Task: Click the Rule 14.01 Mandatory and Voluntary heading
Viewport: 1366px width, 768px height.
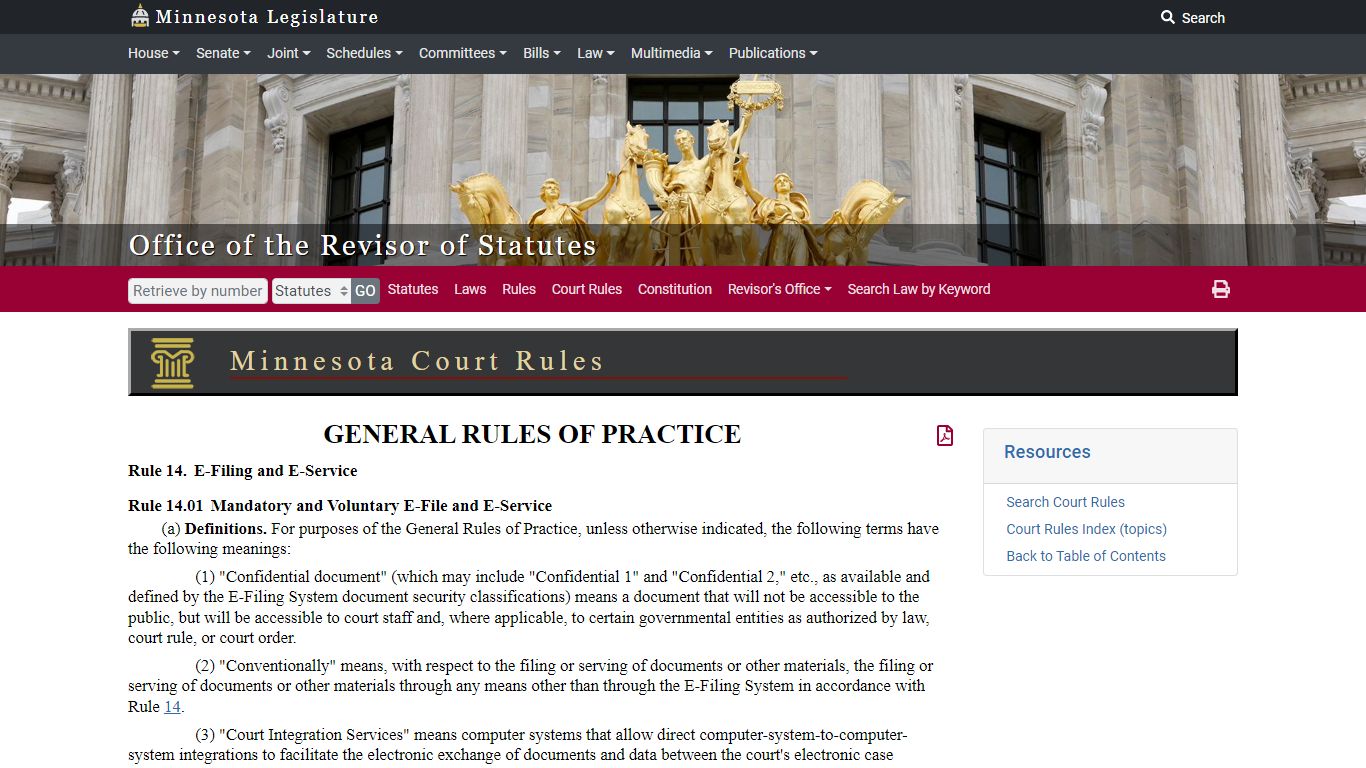Action: coord(340,506)
